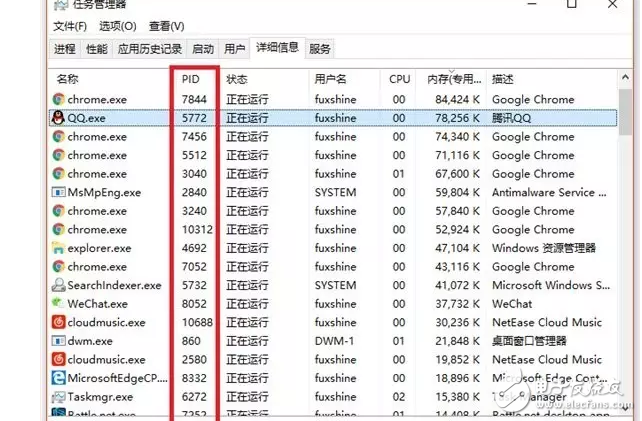The height and width of the screenshot is (421, 642).
Task: Click chrome.exe icon for PID 7456
Action: coord(58,136)
